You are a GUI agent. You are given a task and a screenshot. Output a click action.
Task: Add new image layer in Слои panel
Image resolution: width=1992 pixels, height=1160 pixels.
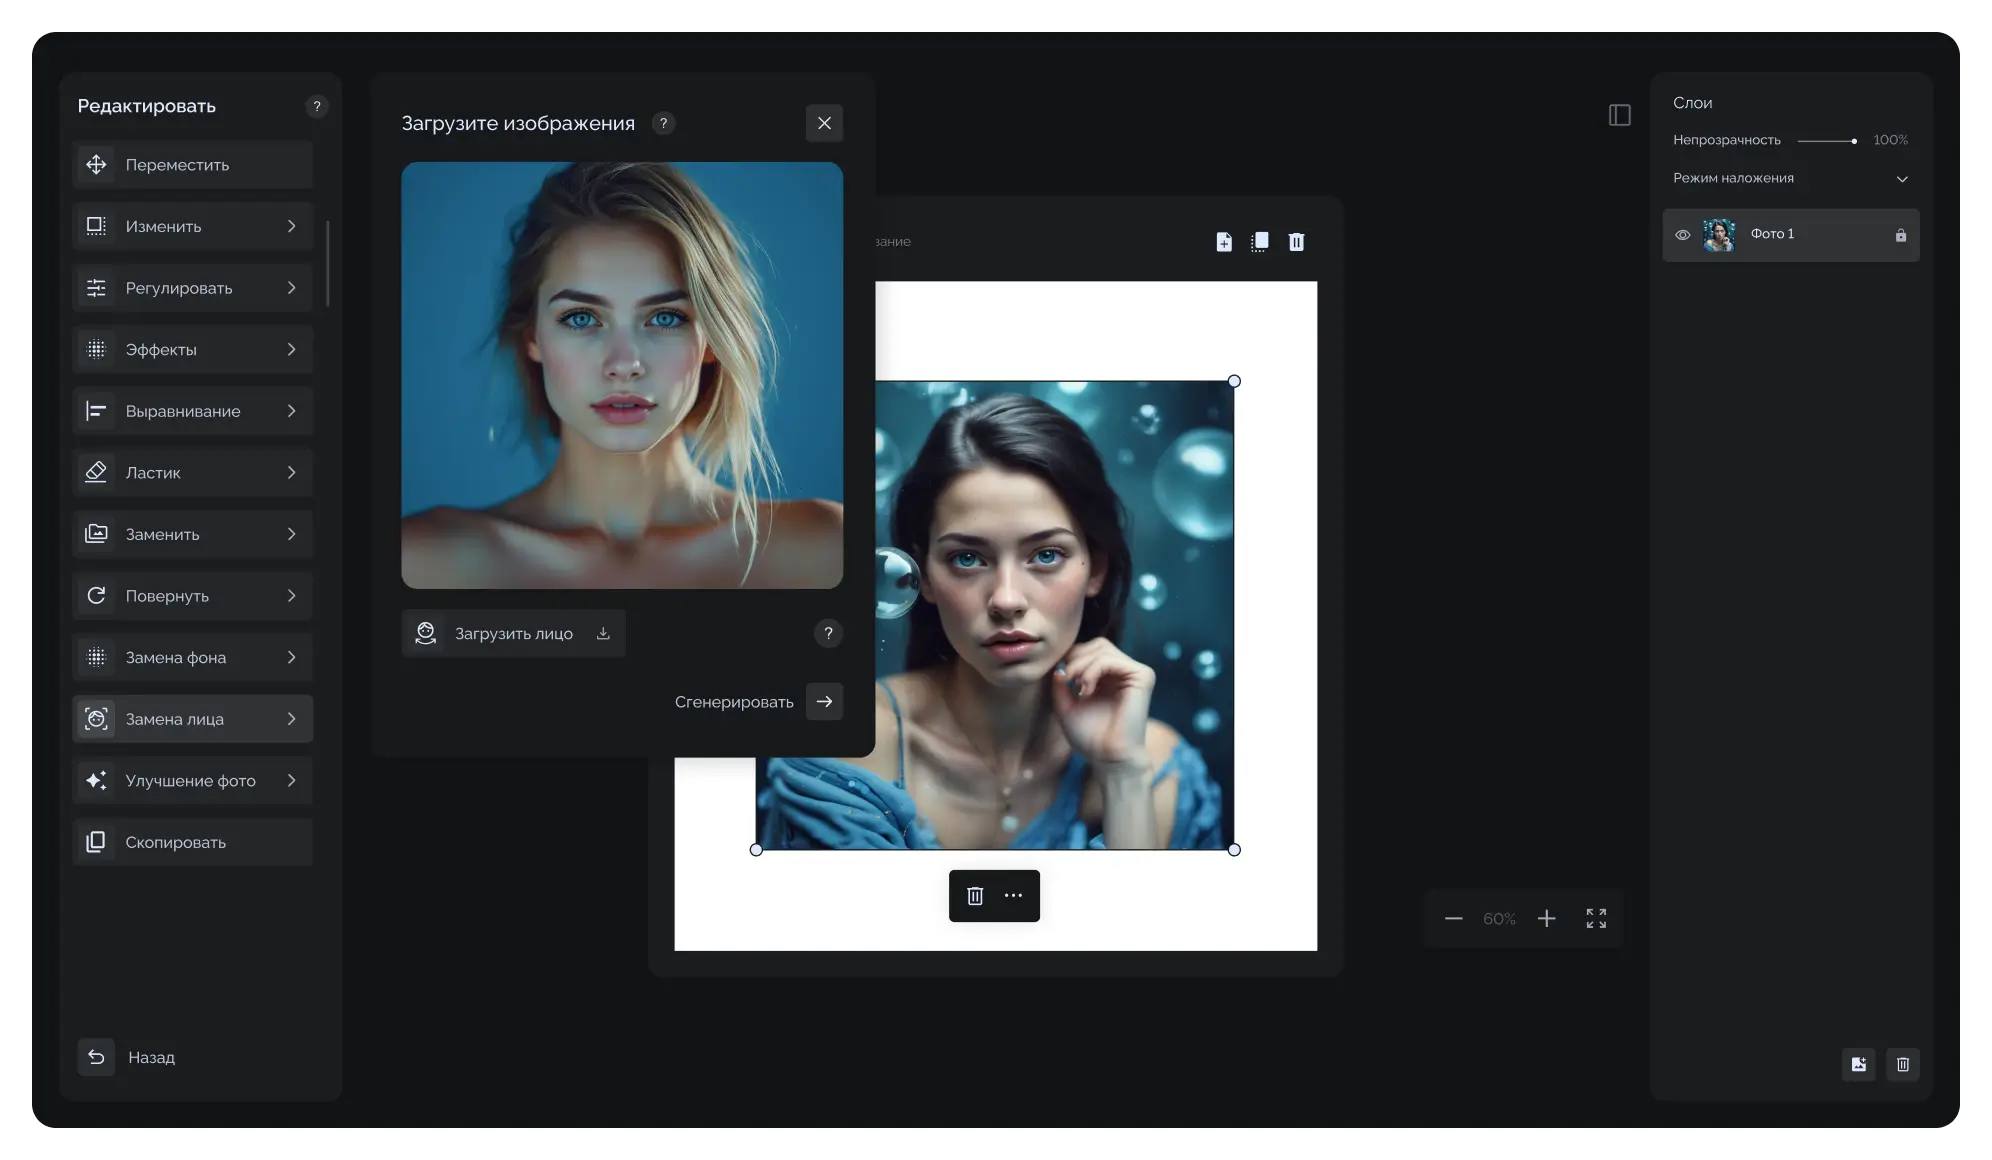click(1858, 1064)
